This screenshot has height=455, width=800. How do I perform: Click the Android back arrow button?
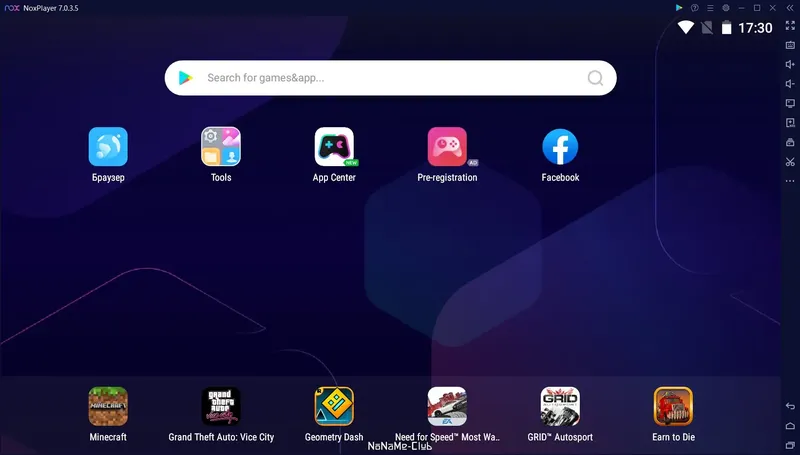coord(790,406)
